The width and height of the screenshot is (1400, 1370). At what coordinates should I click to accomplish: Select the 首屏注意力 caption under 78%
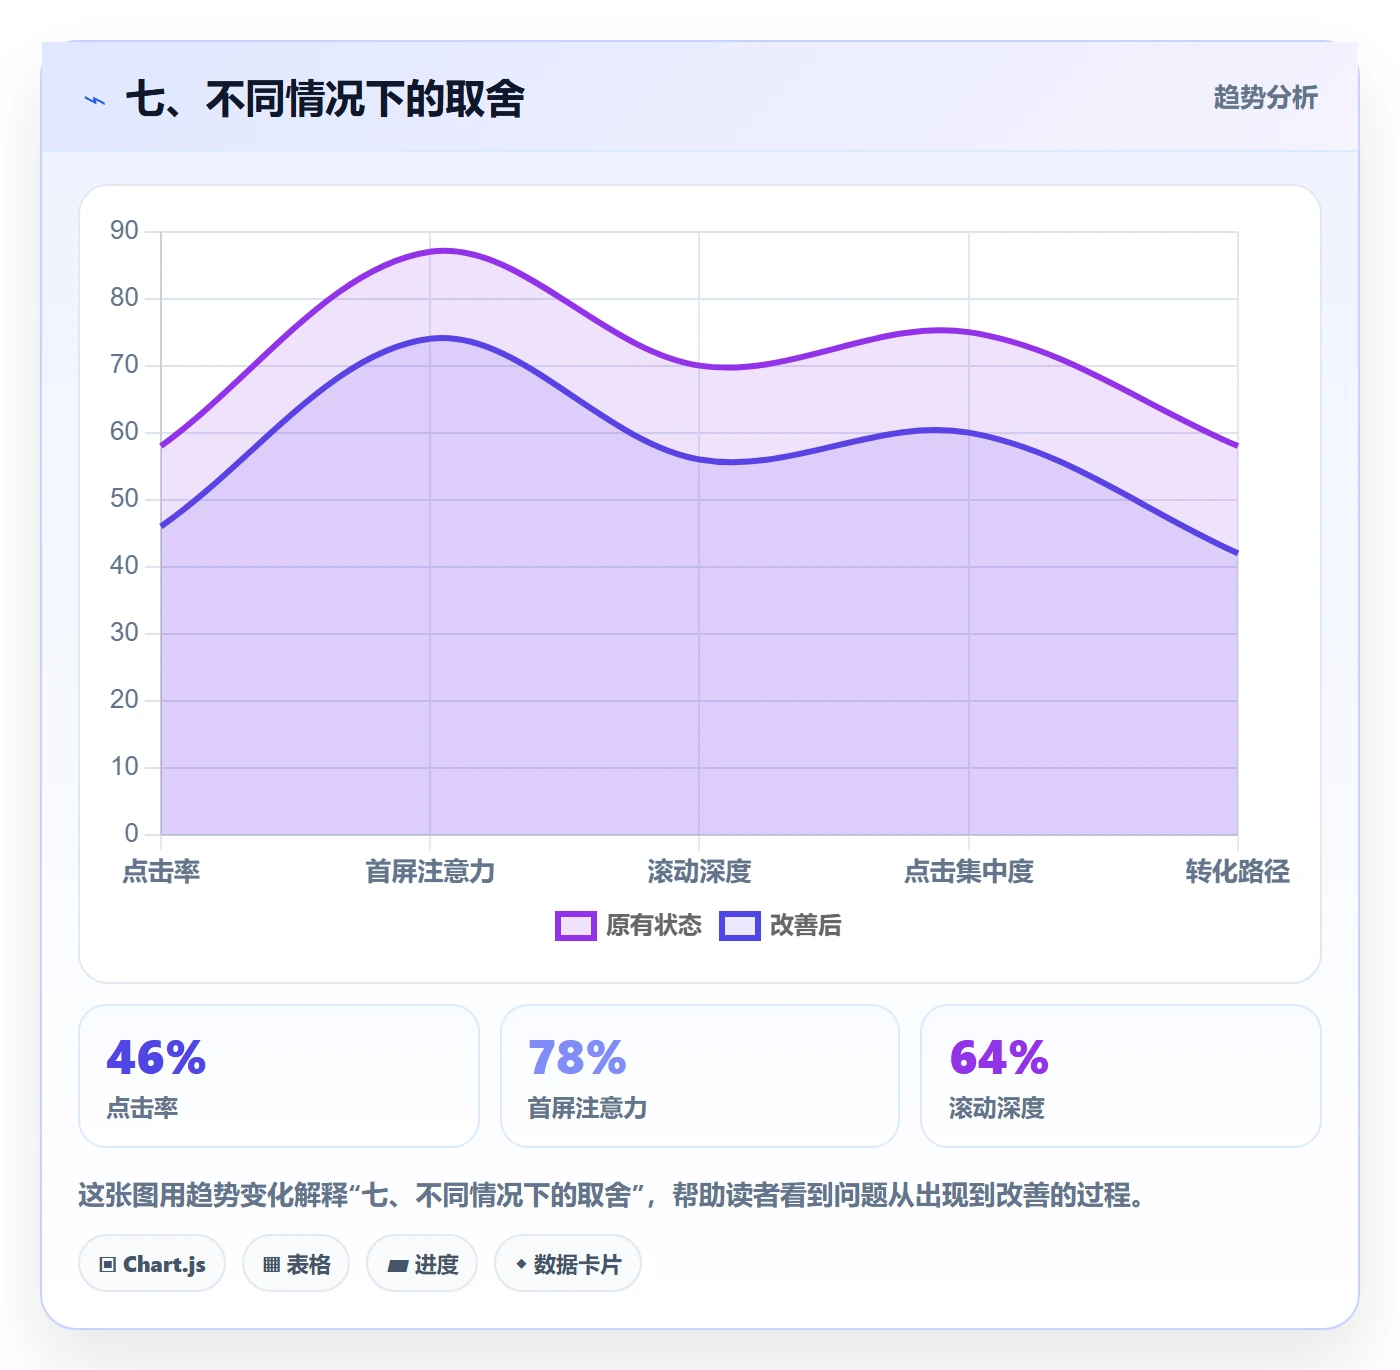click(x=588, y=1108)
